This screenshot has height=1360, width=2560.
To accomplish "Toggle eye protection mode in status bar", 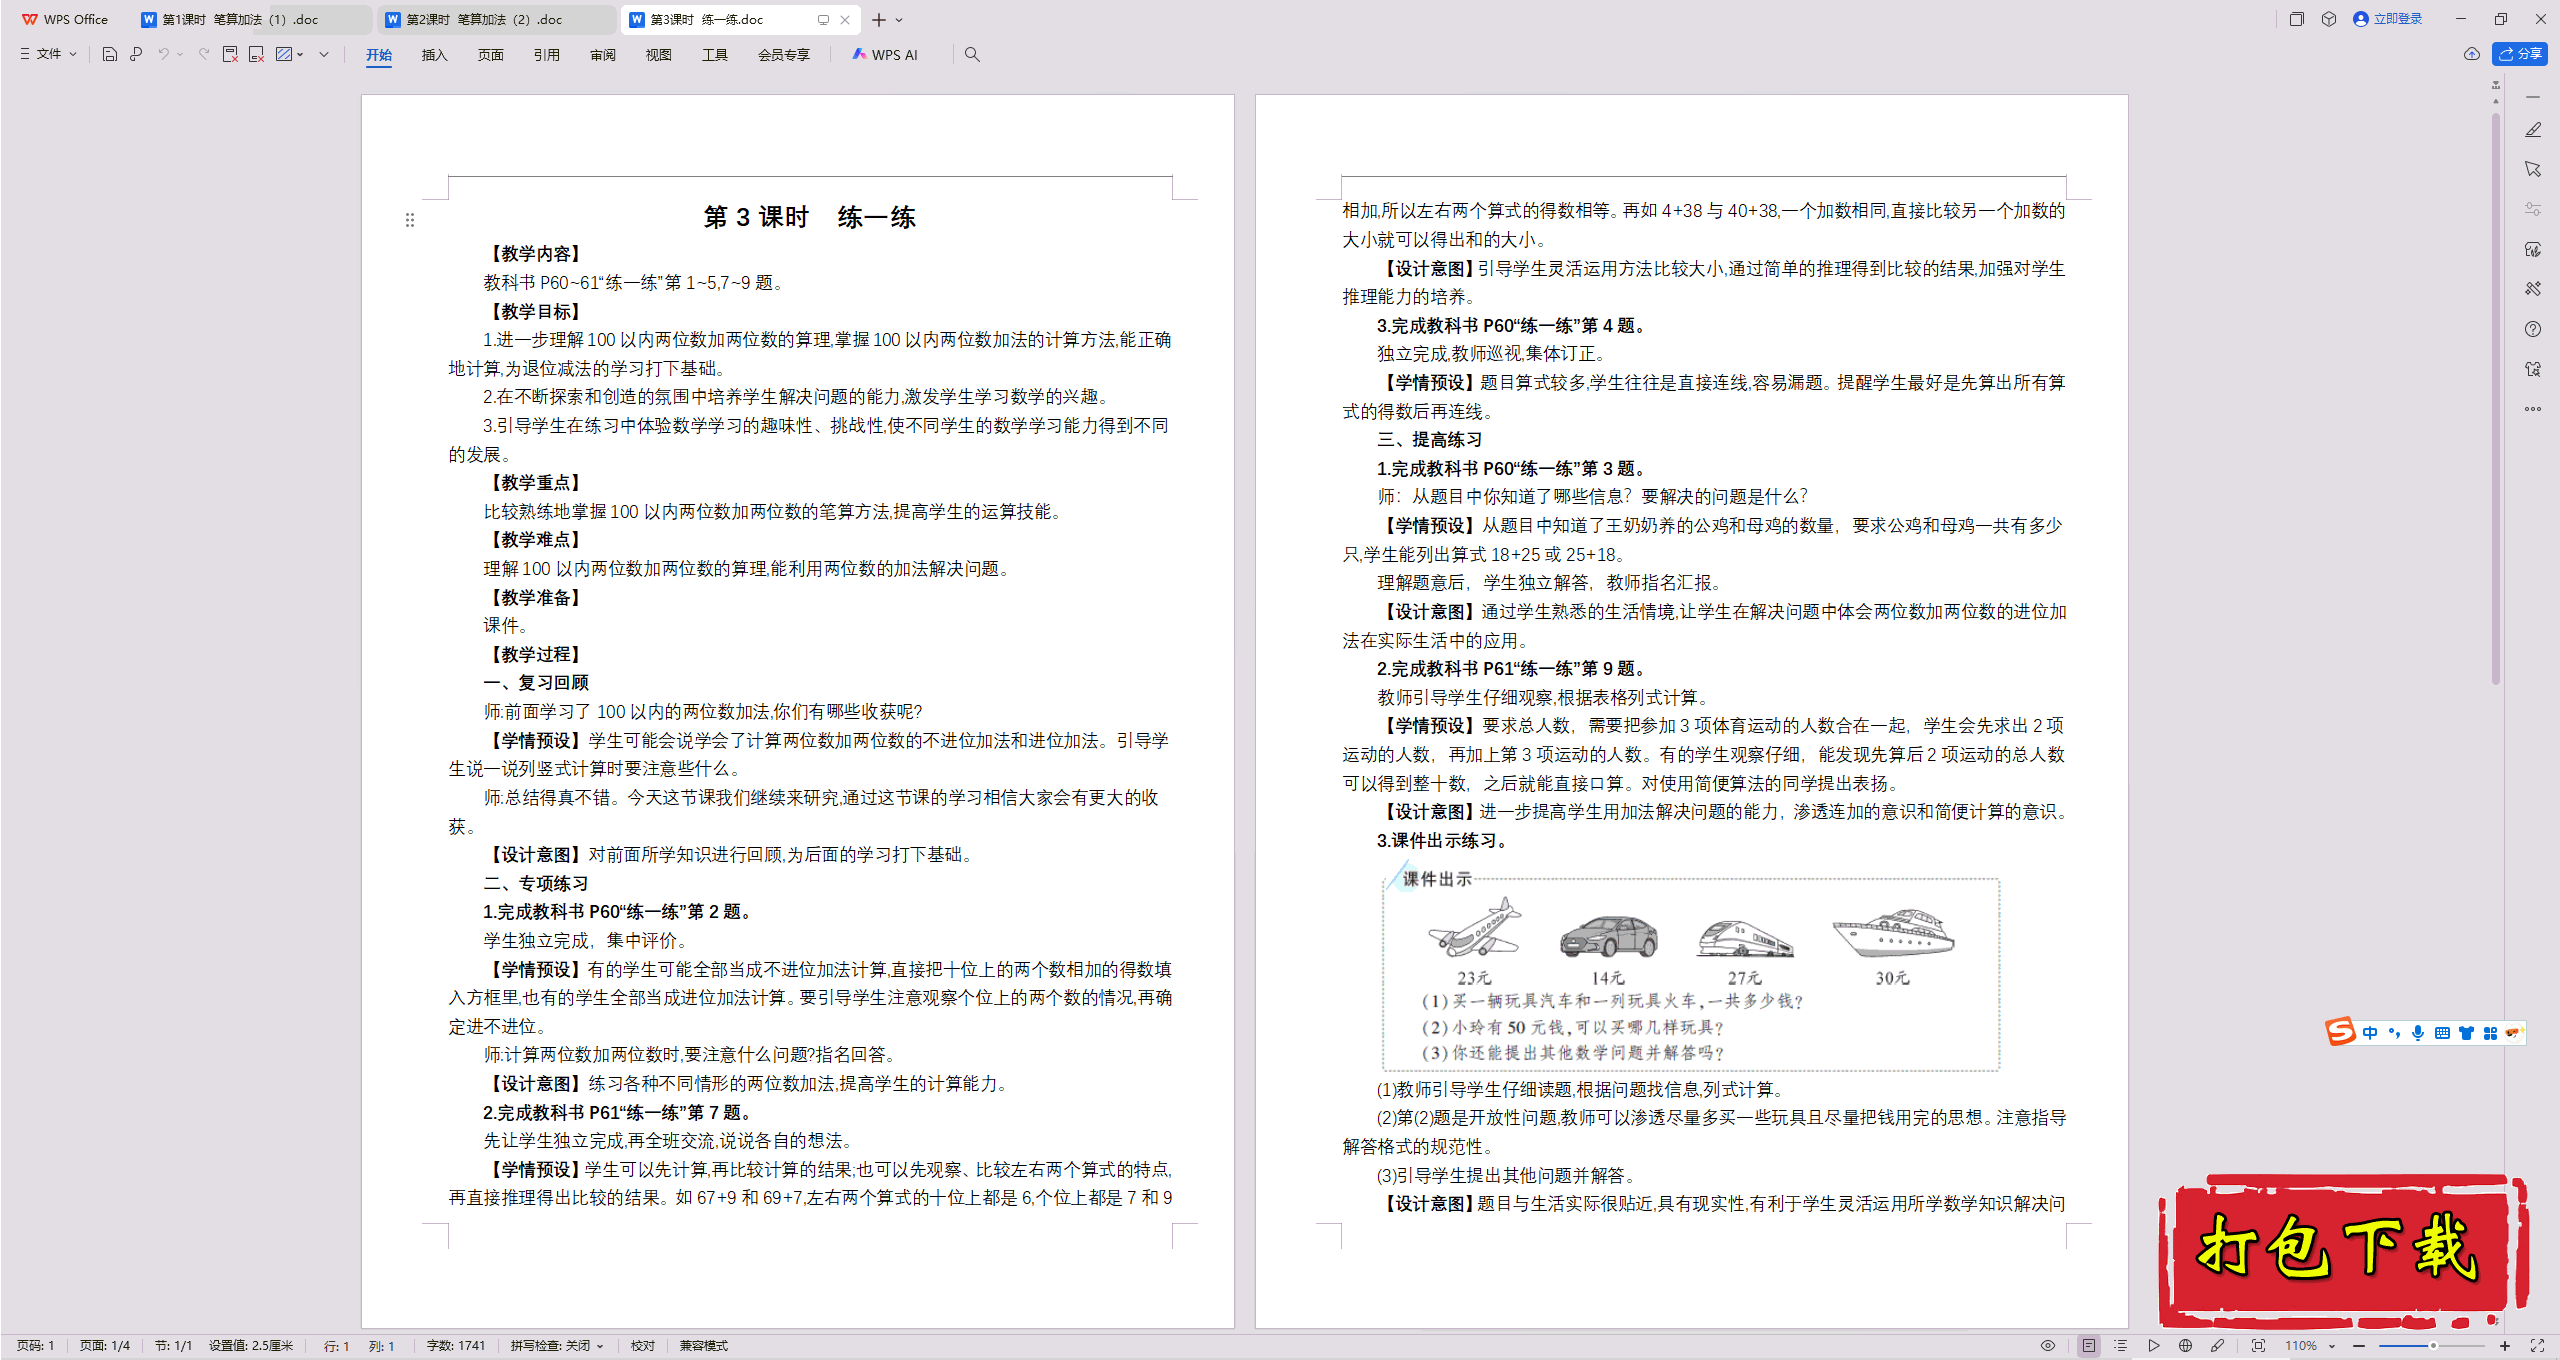I will tap(2048, 1346).
